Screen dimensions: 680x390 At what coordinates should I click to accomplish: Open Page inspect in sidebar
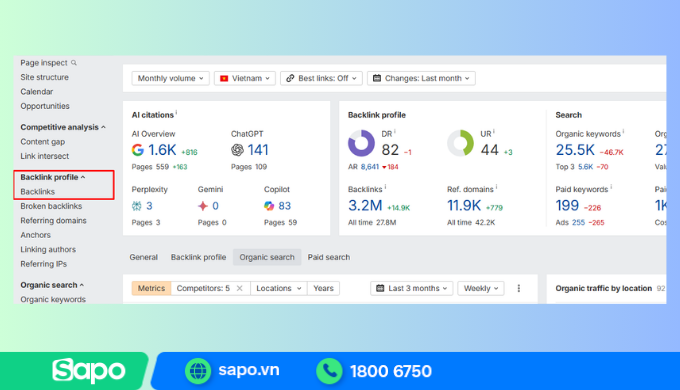click(44, 63)
